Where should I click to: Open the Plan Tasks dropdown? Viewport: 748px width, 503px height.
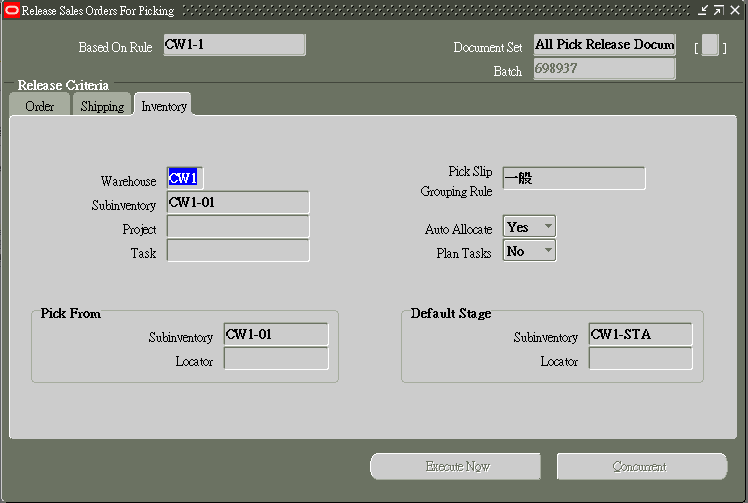(x=529, y=251)
